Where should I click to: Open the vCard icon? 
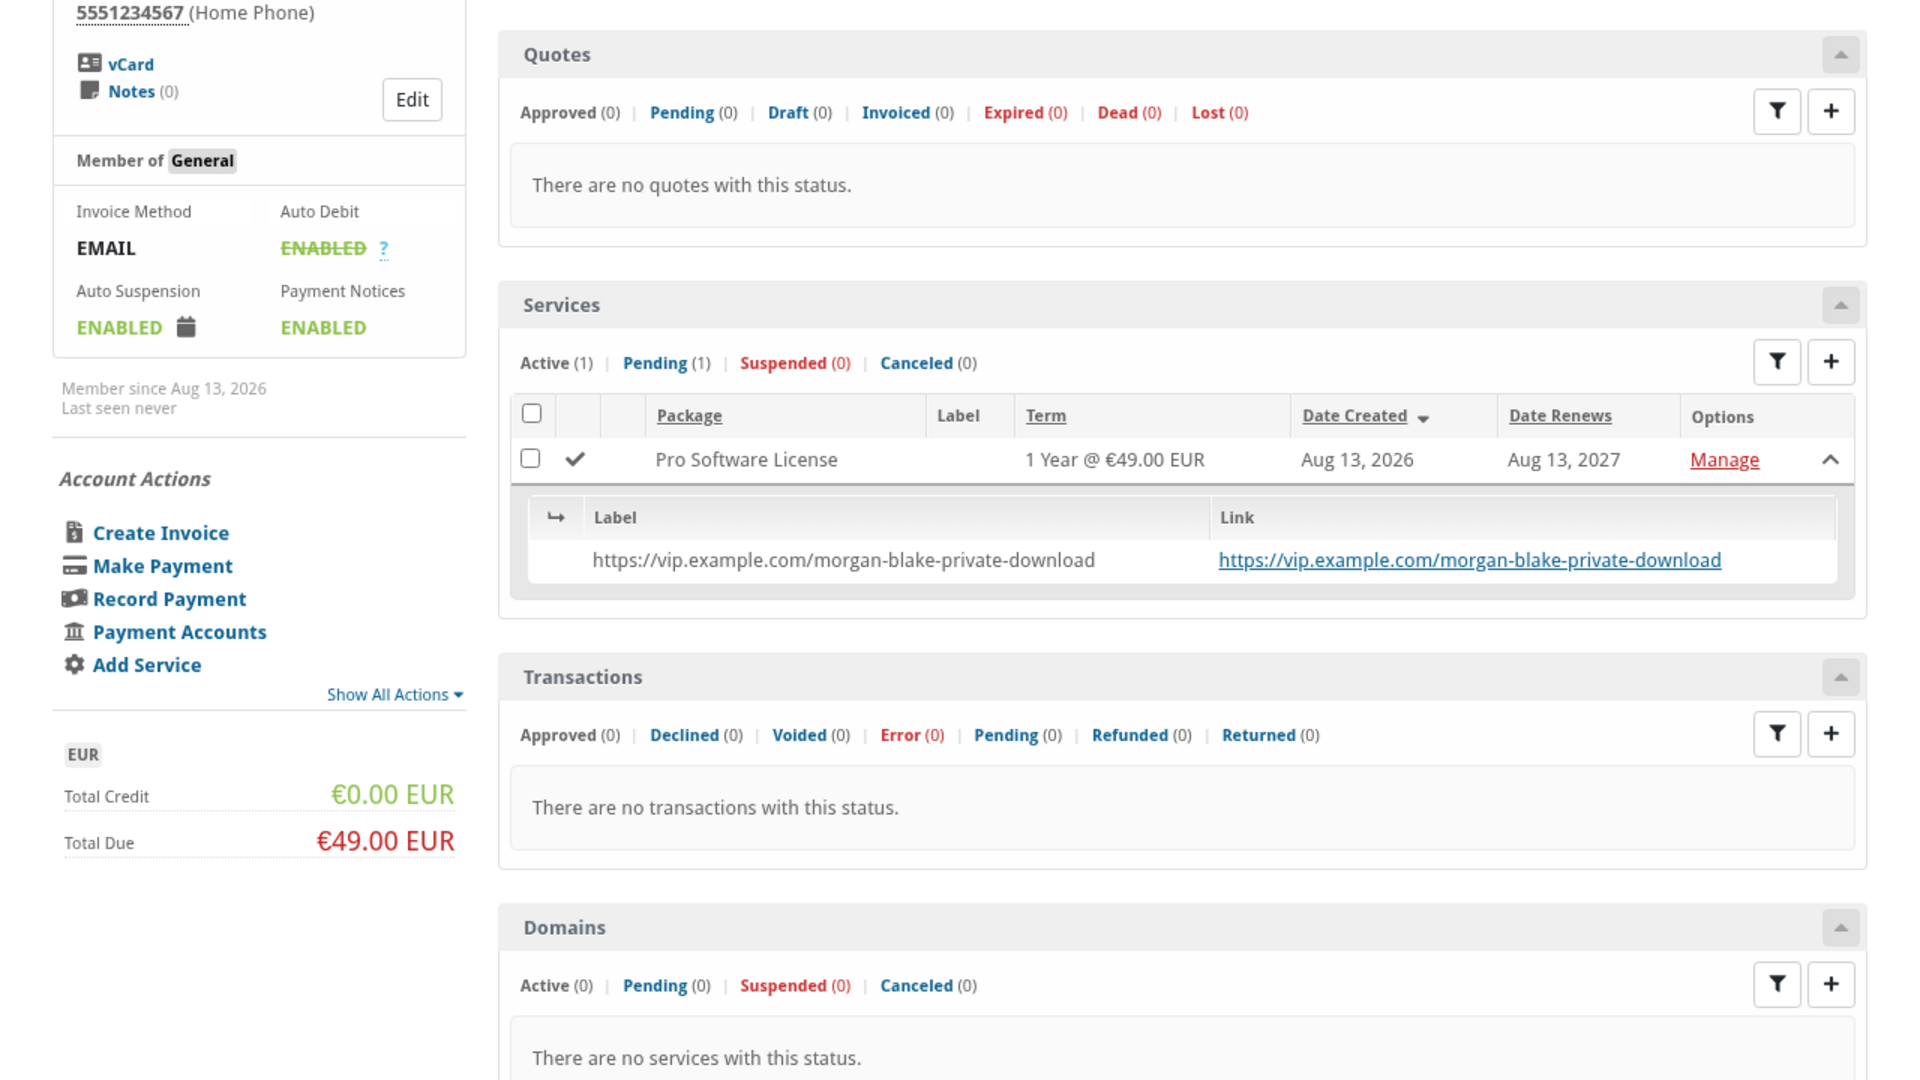tap(89, 63)
